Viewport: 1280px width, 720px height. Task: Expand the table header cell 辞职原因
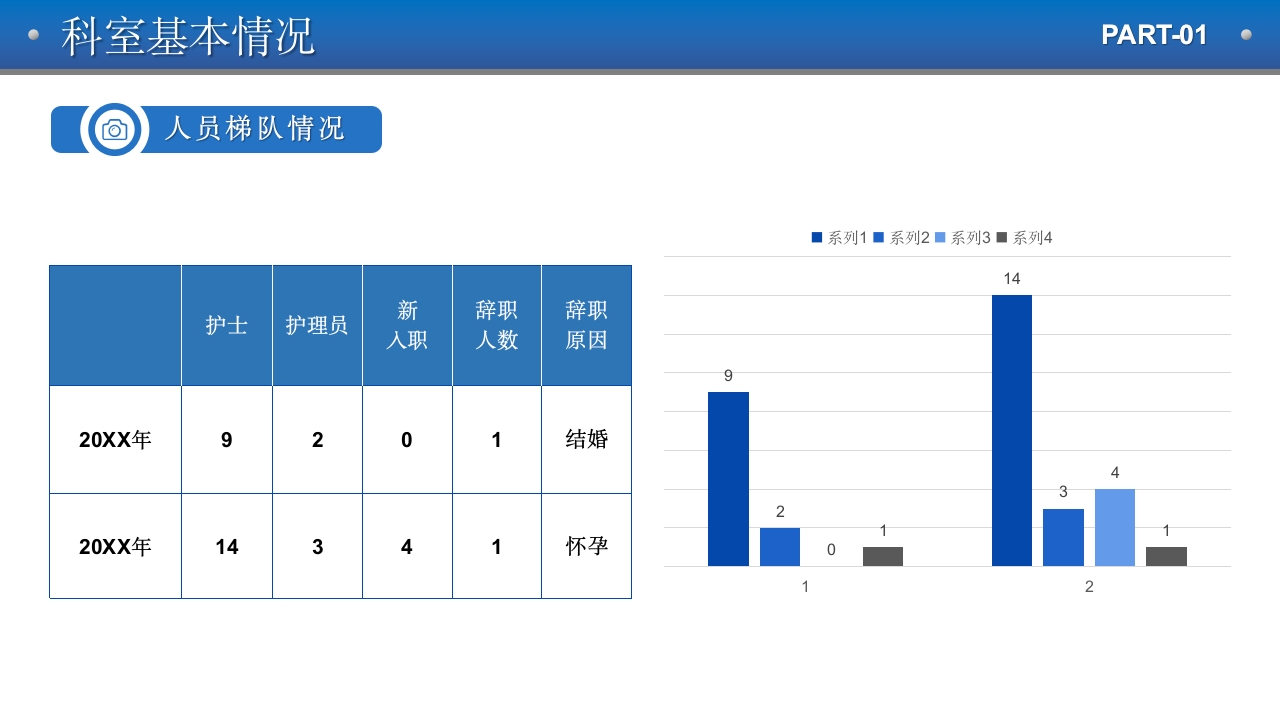586,324
